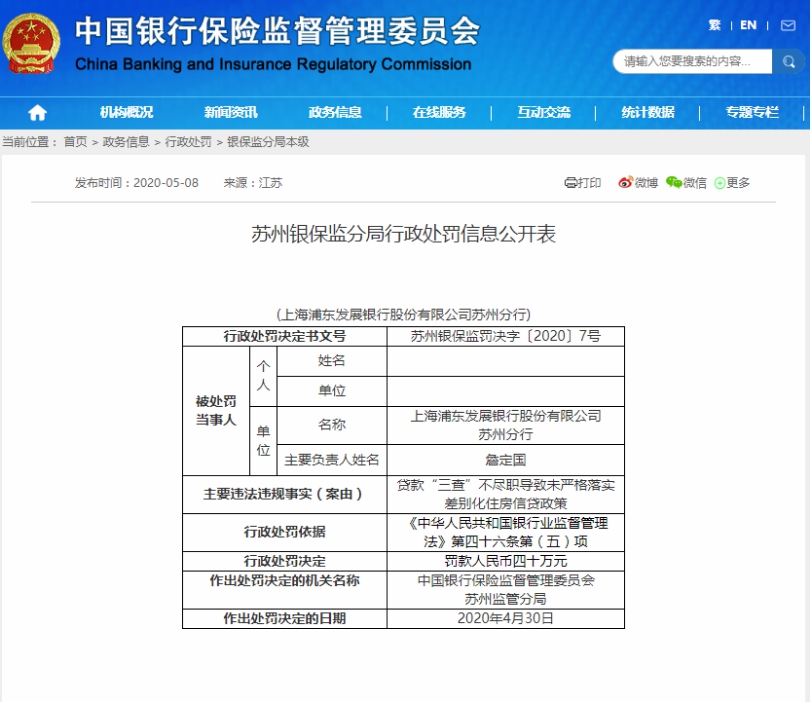Click 银保监分局本级 in the breadcrumb
Screen dimensions: 811x703
[x=268, y=142]
